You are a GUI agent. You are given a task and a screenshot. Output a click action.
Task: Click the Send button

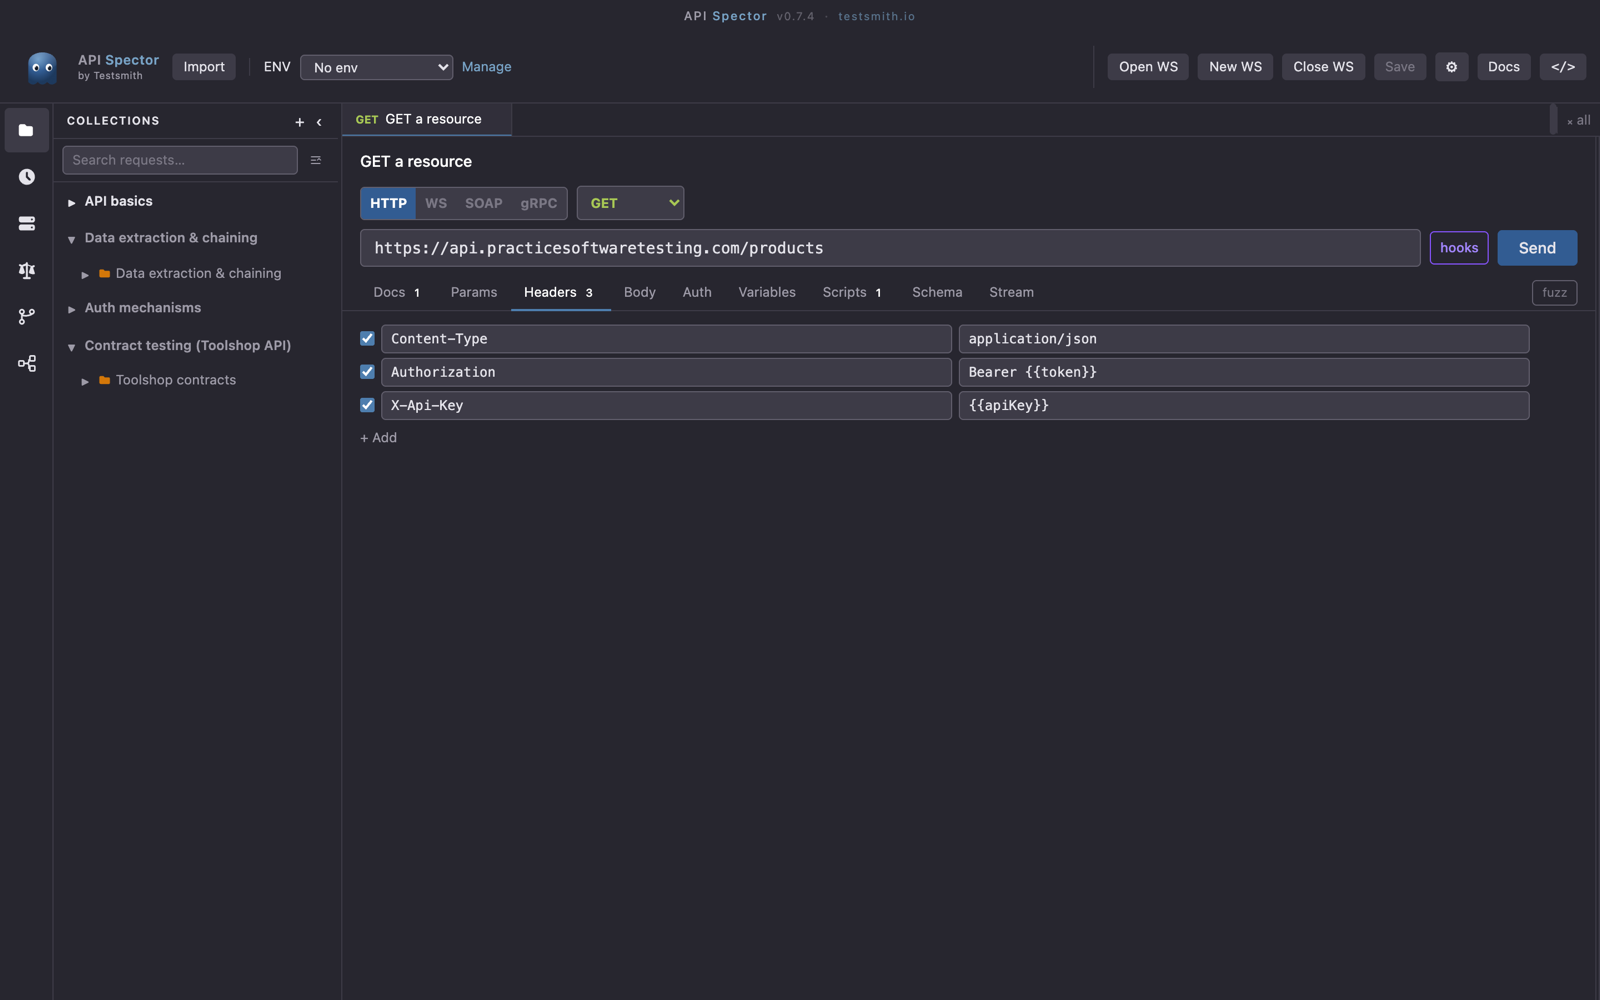pyautogui.click(x=1537, y=248)
